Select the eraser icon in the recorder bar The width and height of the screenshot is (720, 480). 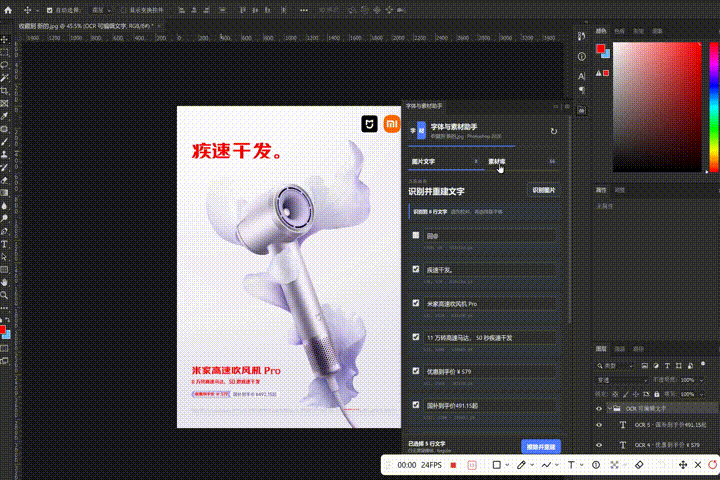tap(639, 465)
